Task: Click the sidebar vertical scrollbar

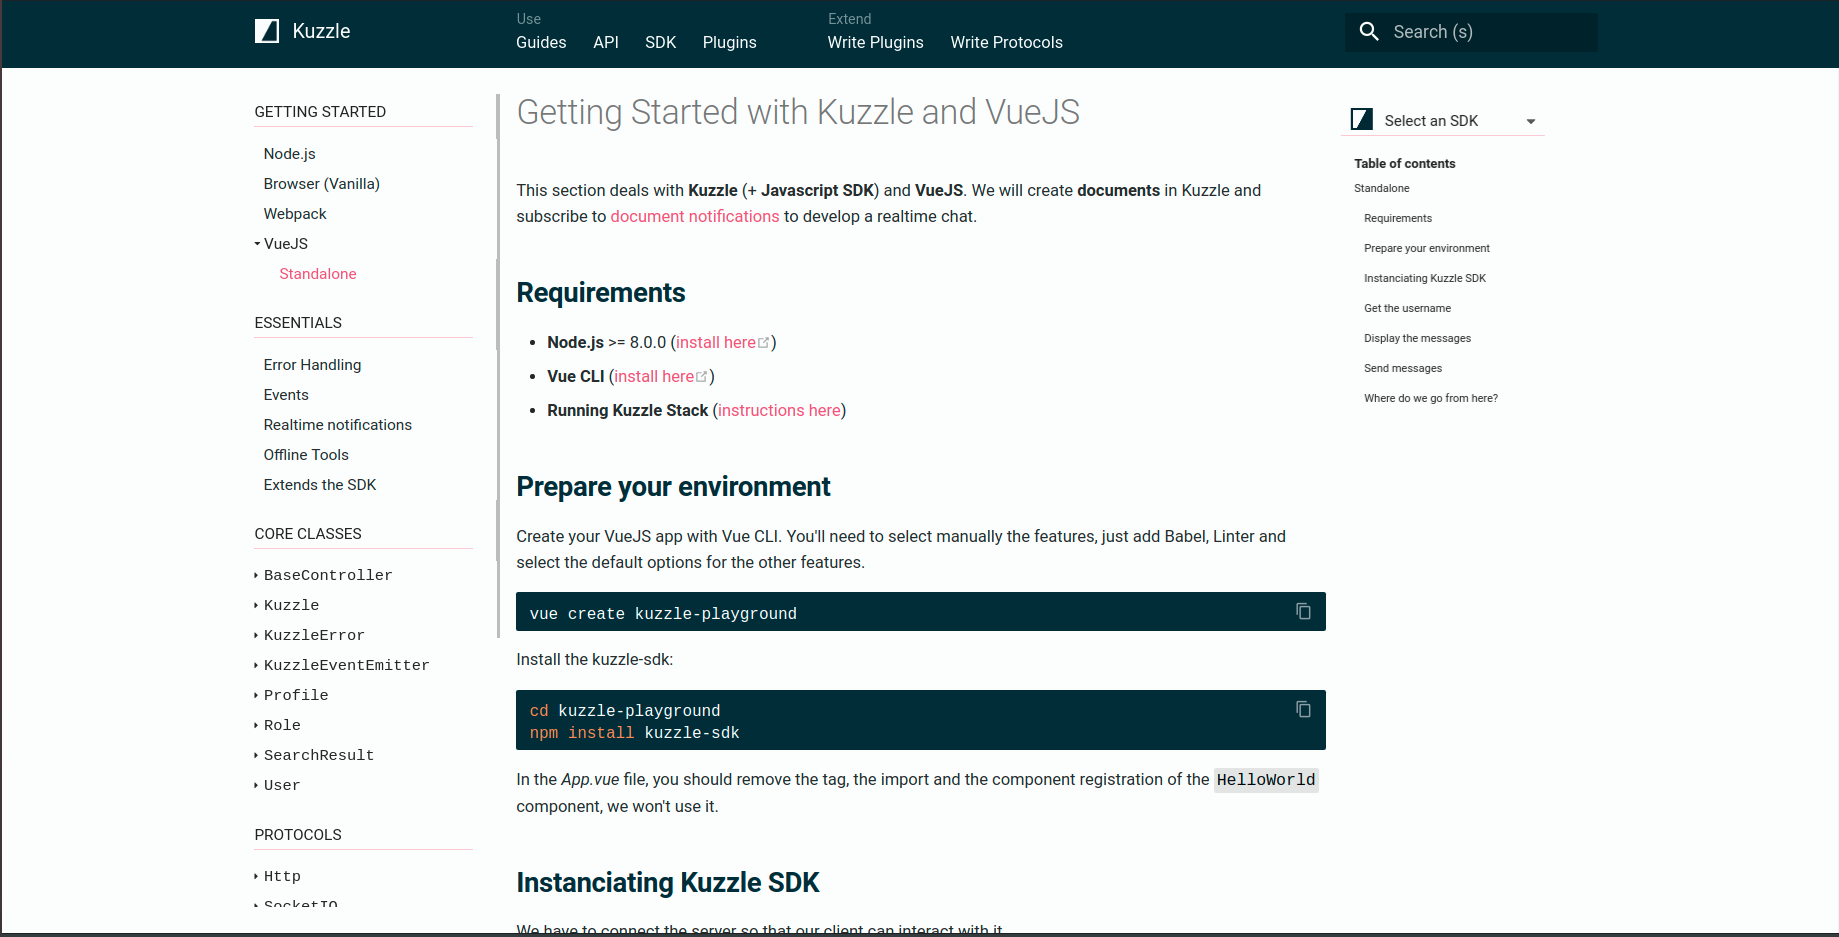Action: (498, 366)
